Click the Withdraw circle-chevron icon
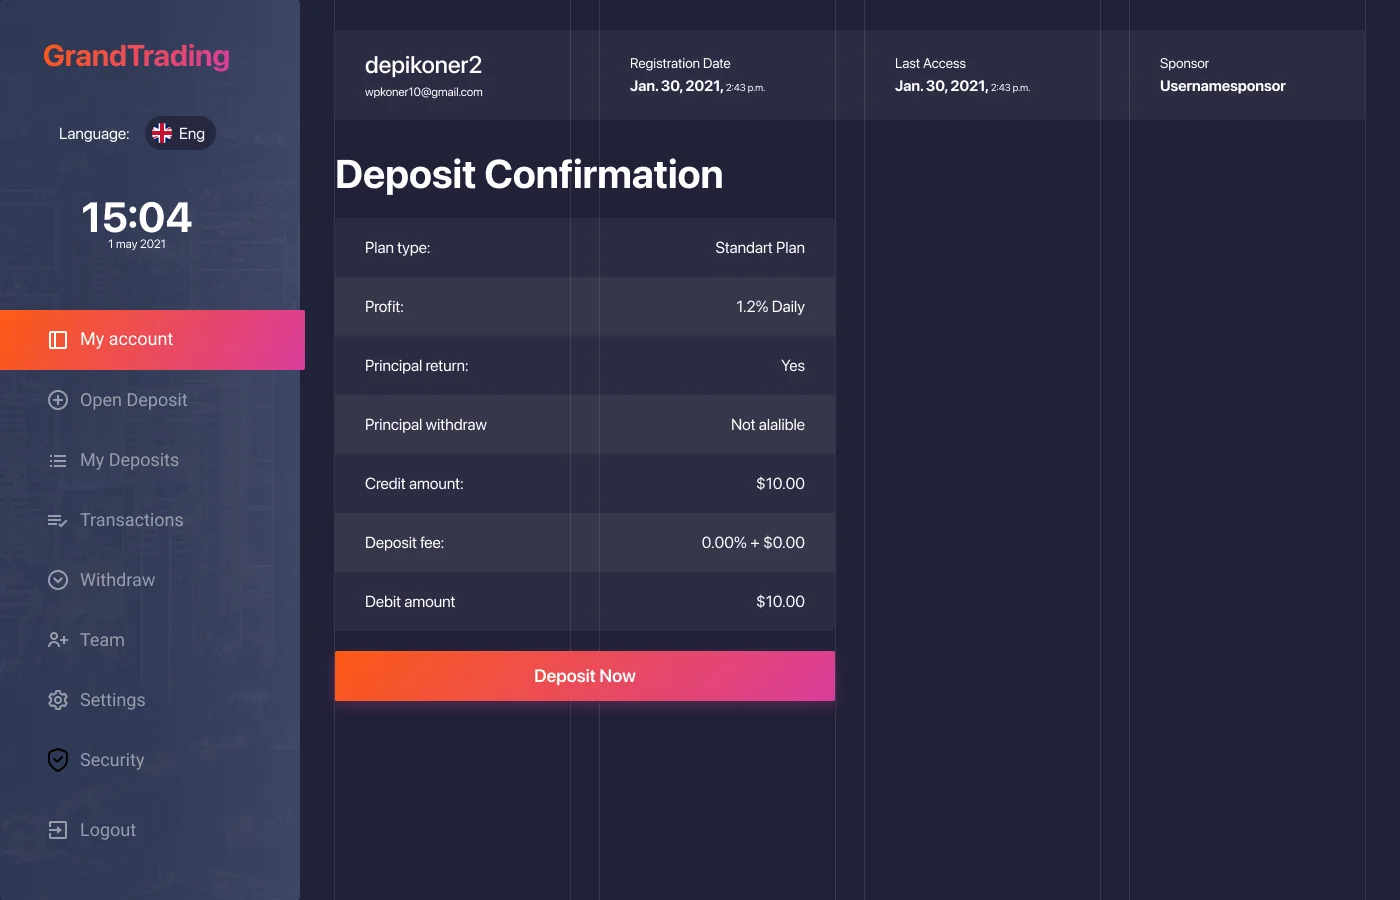This screenshot has width=1400, height=900. (x=58, y=580)
